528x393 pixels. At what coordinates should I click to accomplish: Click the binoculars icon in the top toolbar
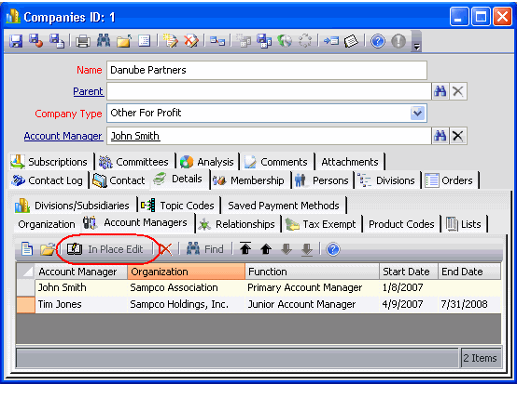click(103, 41)
